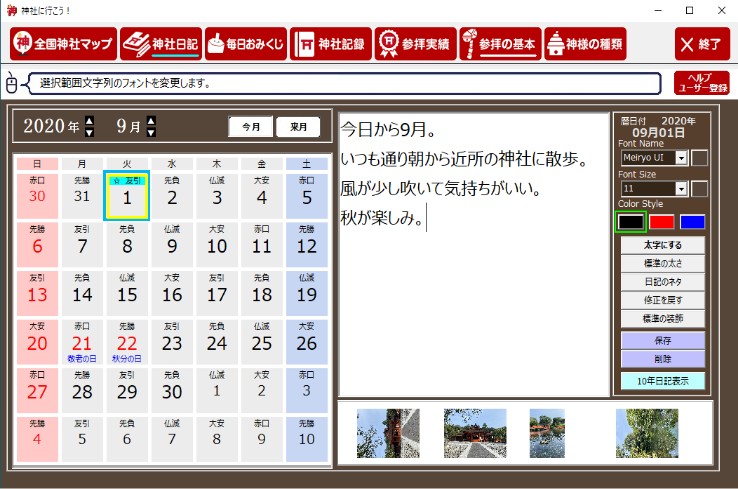This screenshot has width=738, height=489.
Task: Switch to the 参拝の基本 tab
Action: (x=500, y=44)
